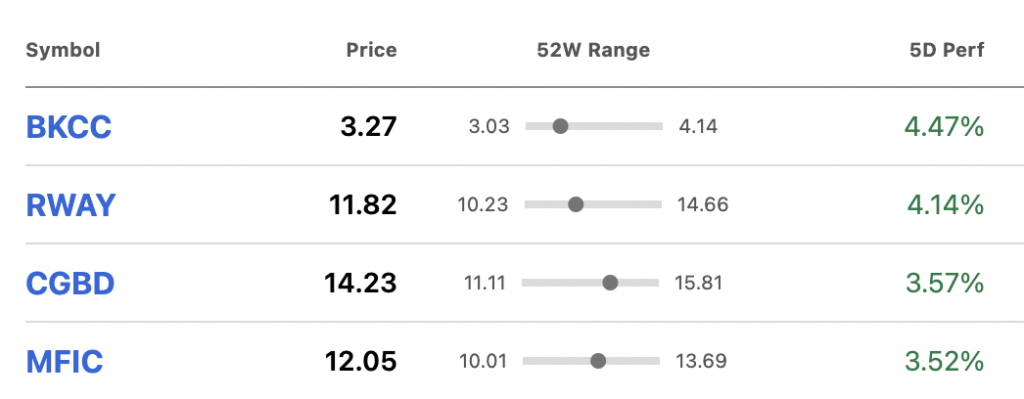Sort by the 5D Perf column header

(947, 50)
